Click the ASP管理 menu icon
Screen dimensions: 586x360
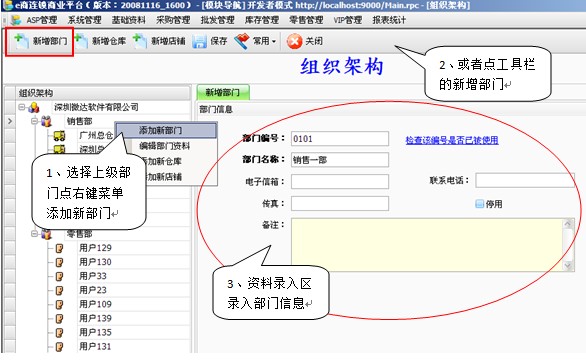[x=16, y=20]
